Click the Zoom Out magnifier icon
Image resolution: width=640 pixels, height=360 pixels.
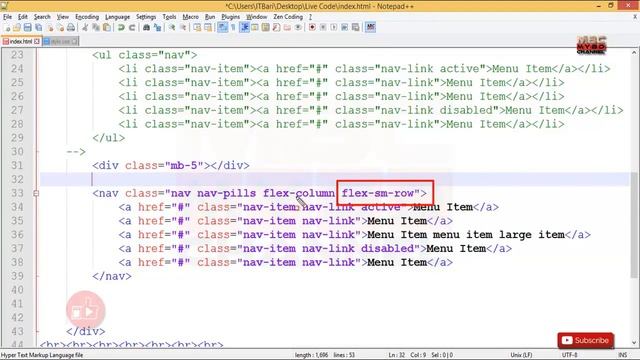(x=183, y=27)
